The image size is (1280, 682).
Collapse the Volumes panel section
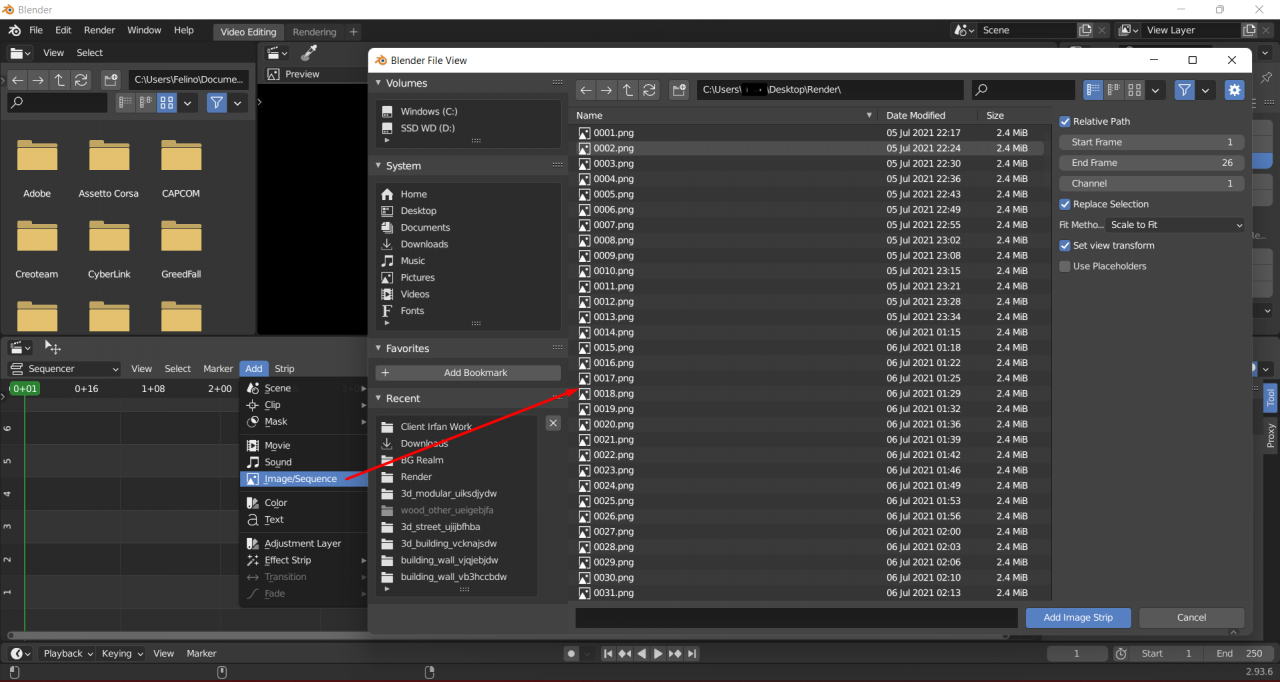pyautogui.click(x=379, y=84)
